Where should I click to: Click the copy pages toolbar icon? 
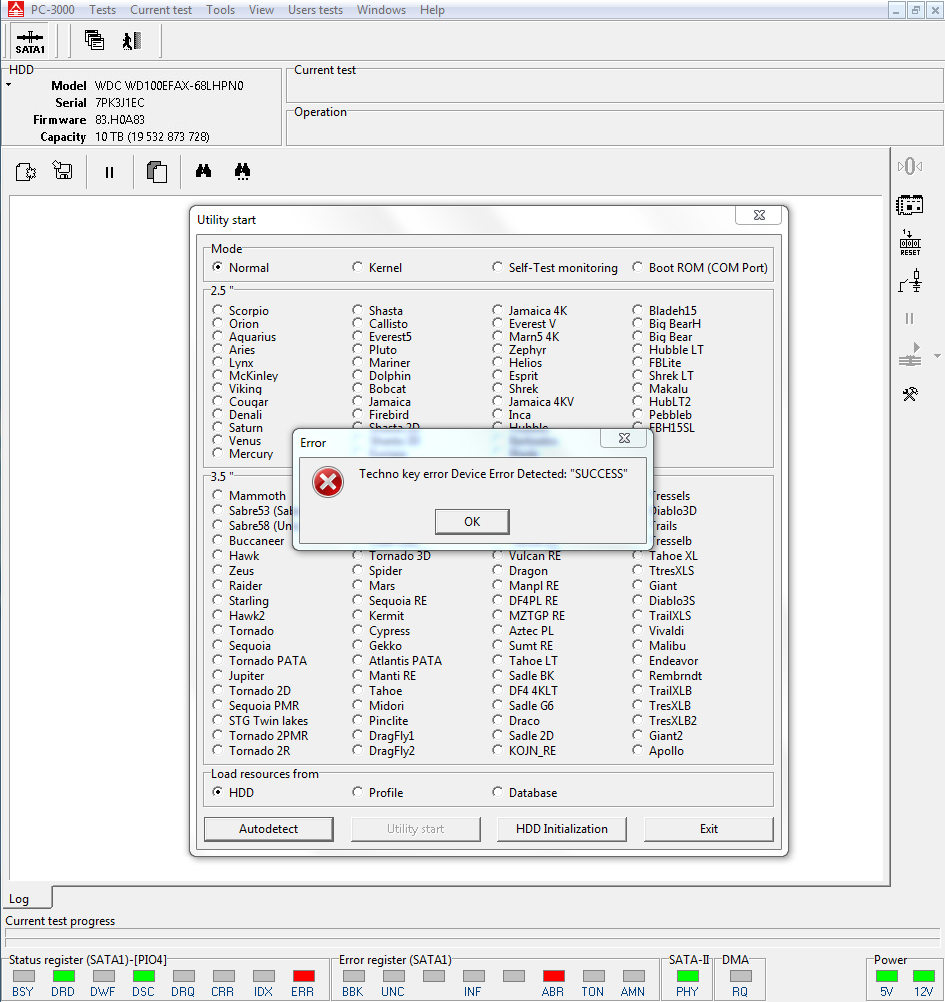(157, 172)
